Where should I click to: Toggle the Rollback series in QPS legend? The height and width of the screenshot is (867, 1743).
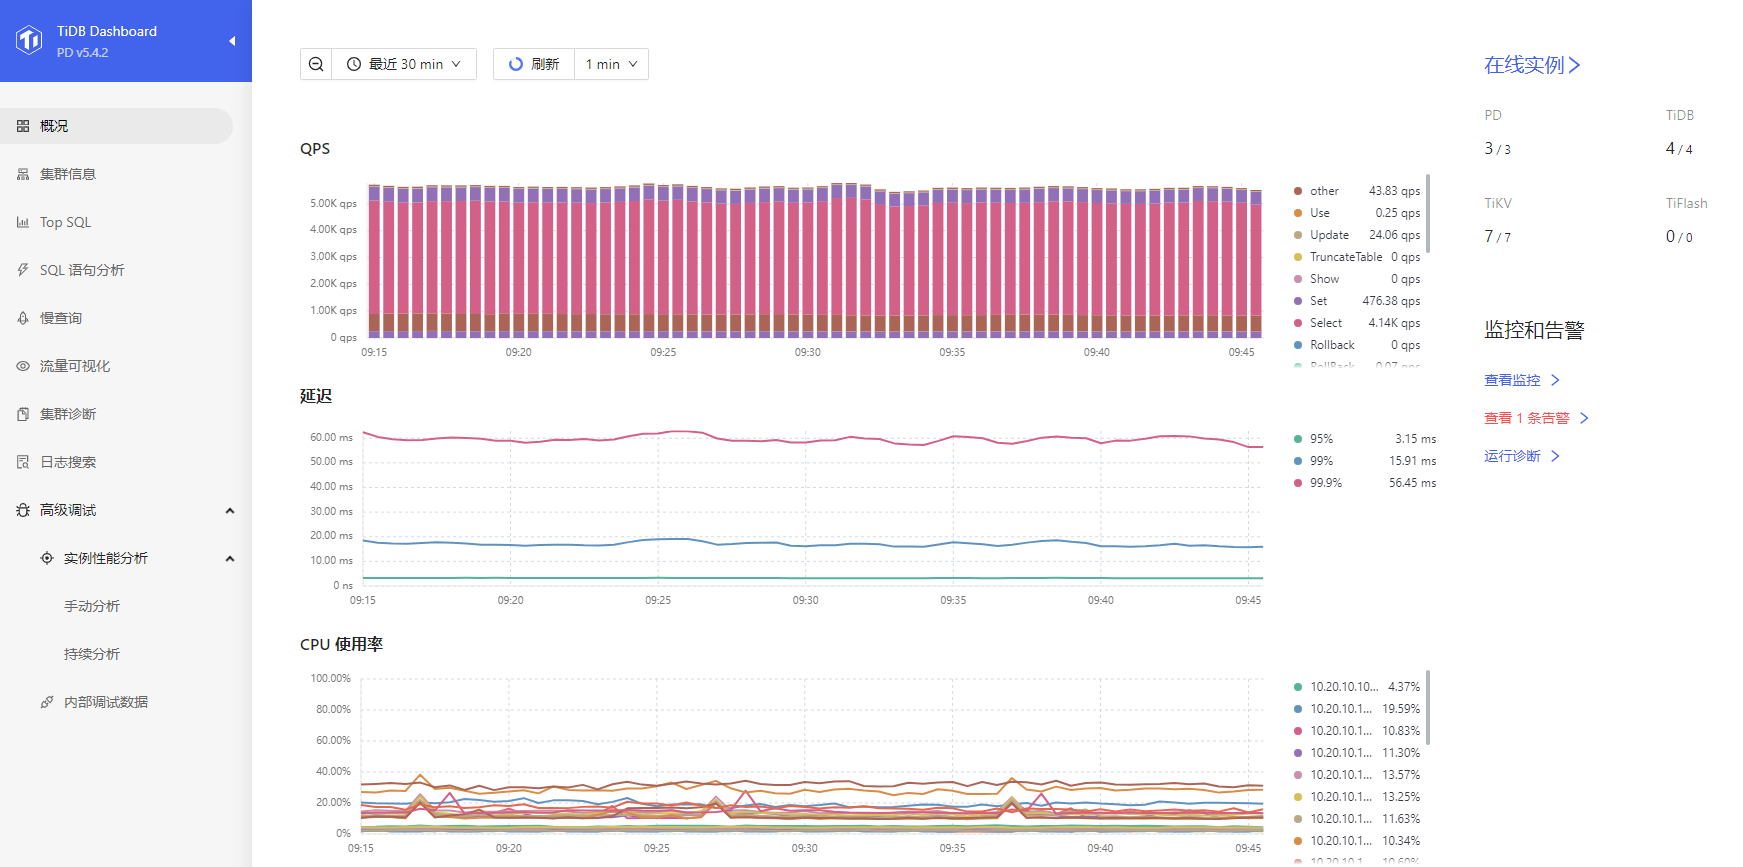point(1356,345)
